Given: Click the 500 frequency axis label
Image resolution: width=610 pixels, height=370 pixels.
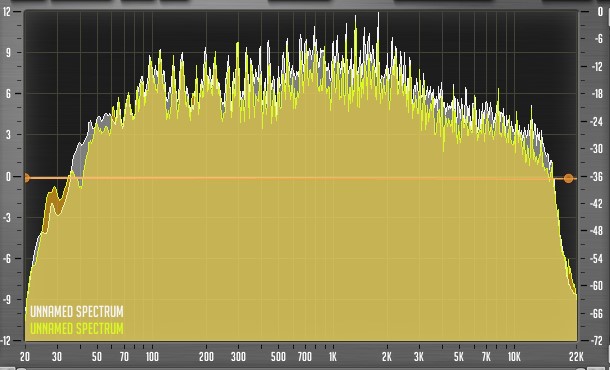Looking at the screenshot, I should coord(278,357).
